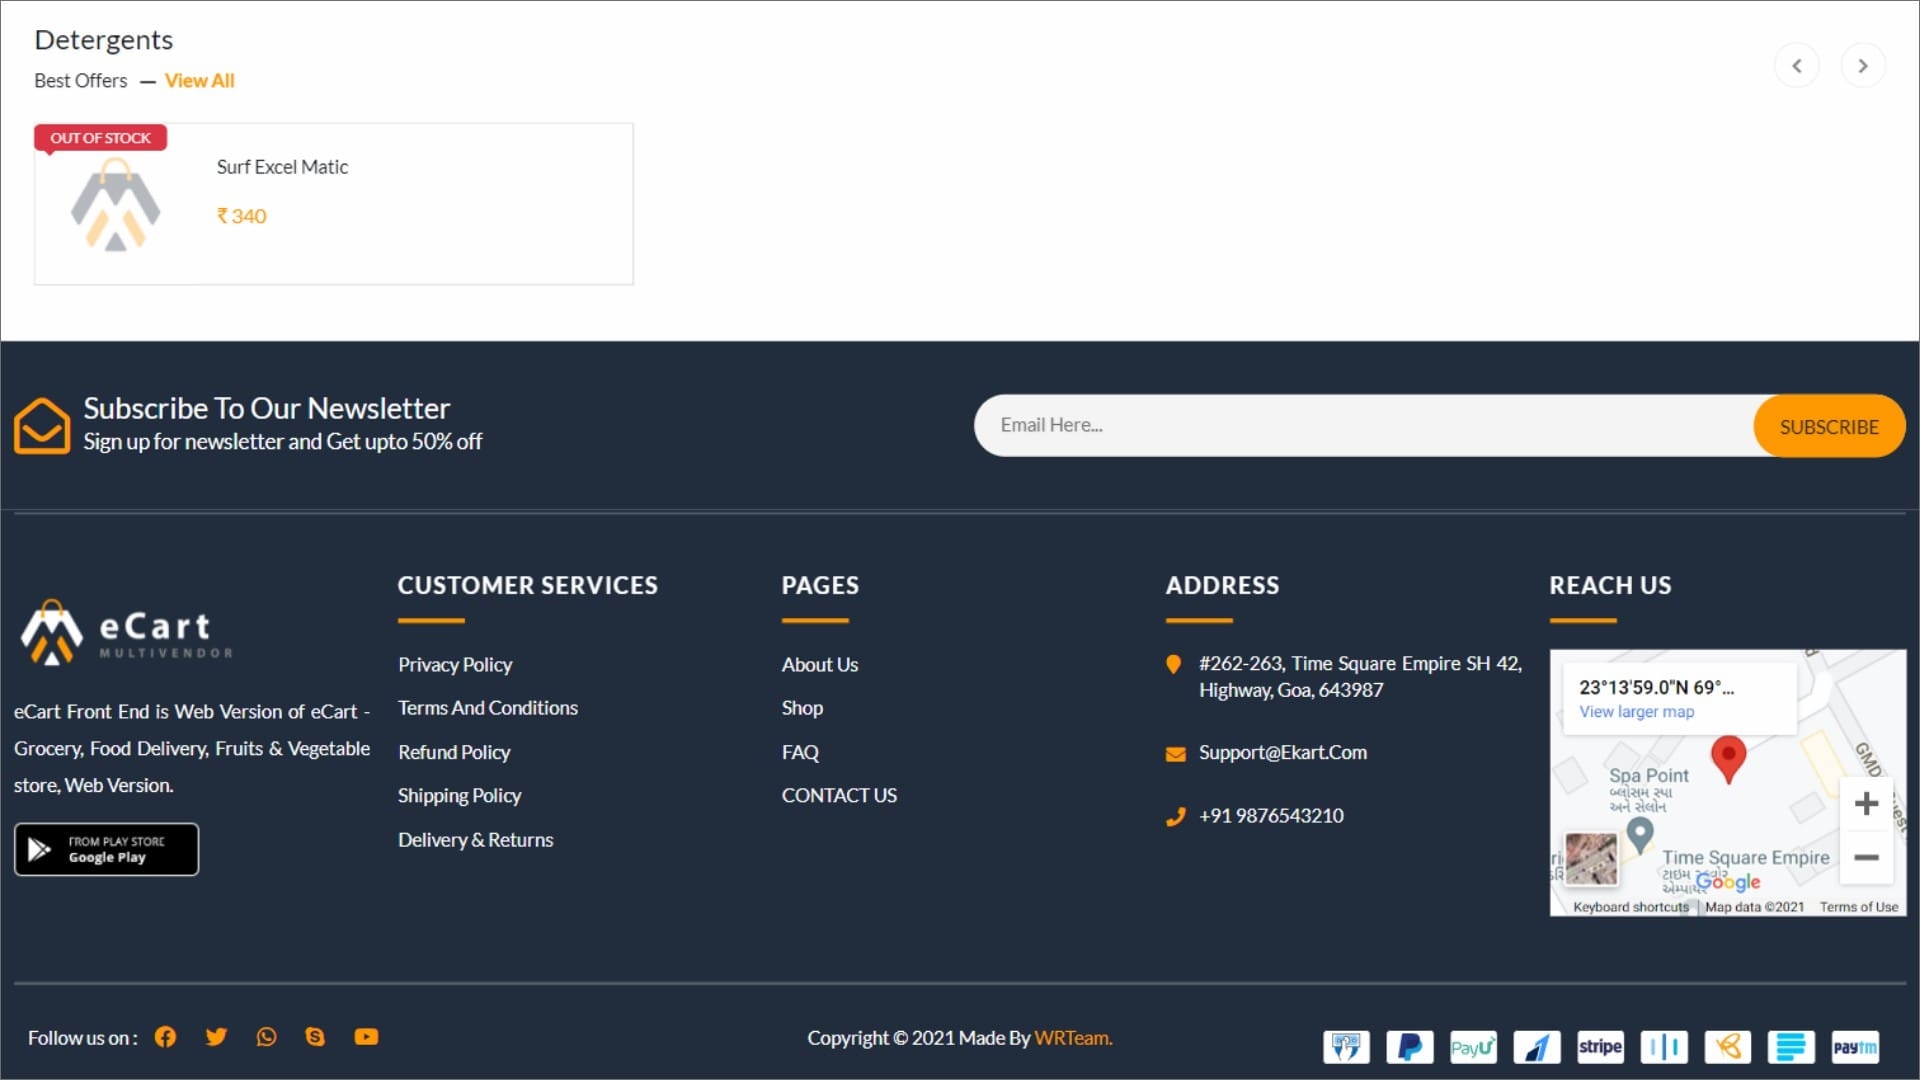Click the OUT OF STOCK product toggle
Image resolution: width=1920 pixels, height=1080 pixels.
pyautogui.click(x=100, y=138)
